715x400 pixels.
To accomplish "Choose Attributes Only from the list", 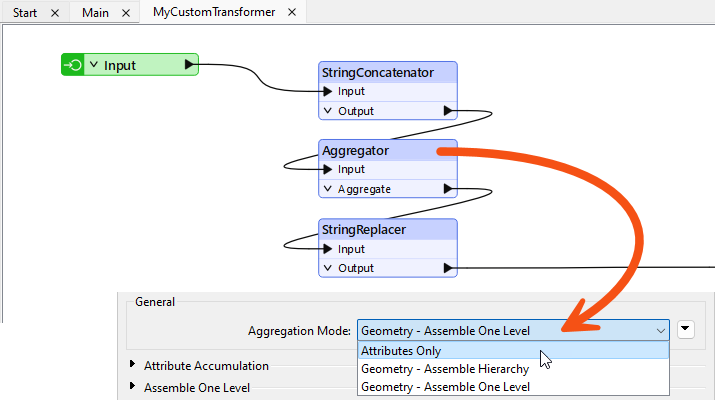I will [401, 351].
